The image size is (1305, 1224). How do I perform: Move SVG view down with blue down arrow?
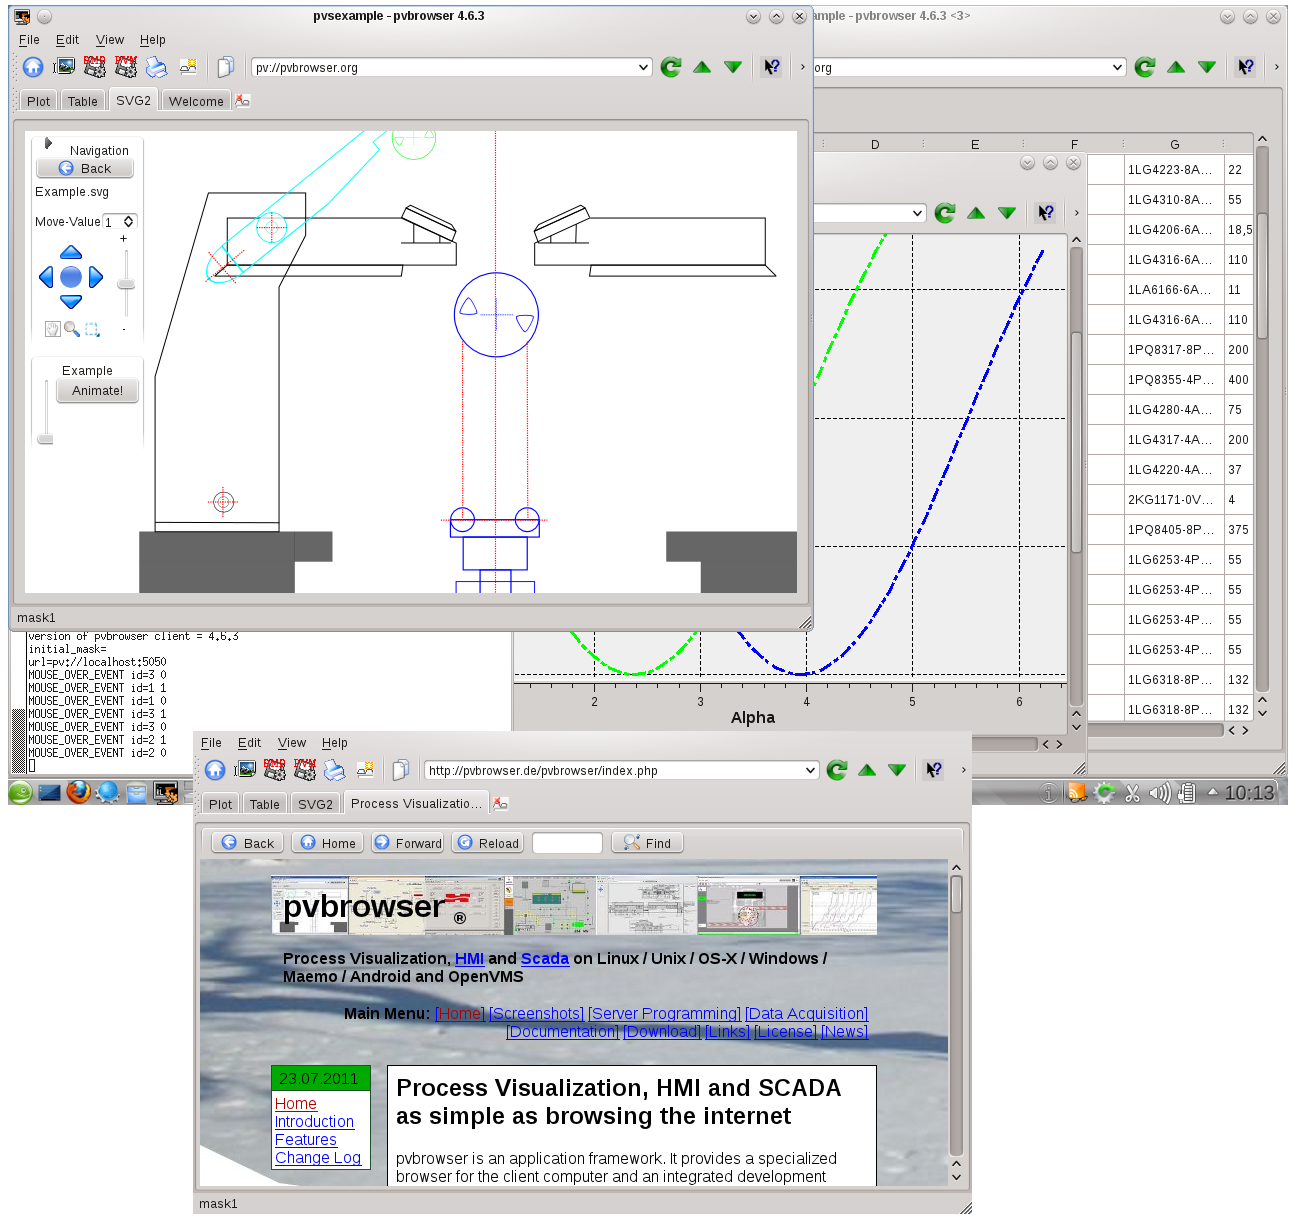[71, 301]
